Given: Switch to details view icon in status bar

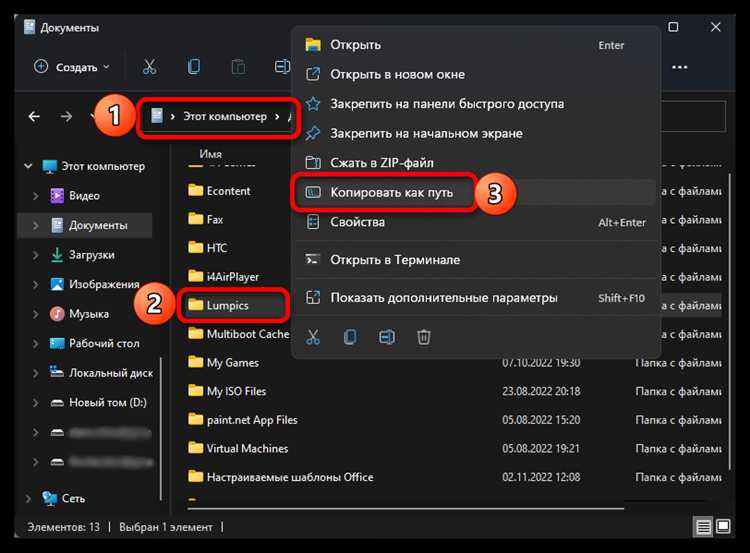Looking at the screenshot, I should (704, 527).
